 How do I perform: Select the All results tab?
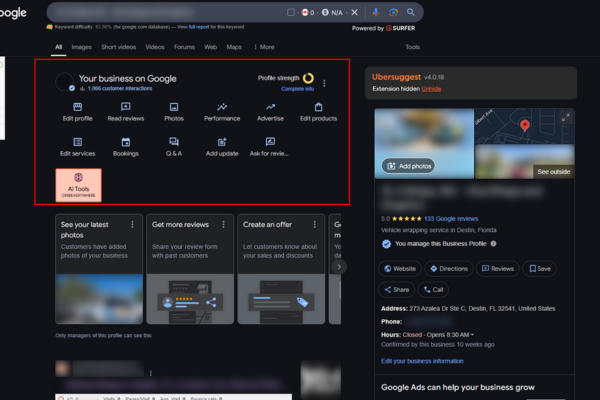click(x=59, y=47)
